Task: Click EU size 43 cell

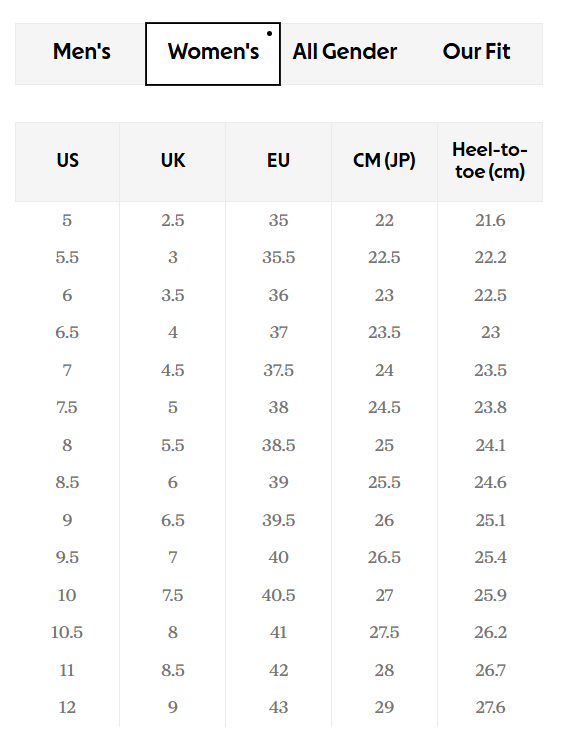Action: (278, 707)
